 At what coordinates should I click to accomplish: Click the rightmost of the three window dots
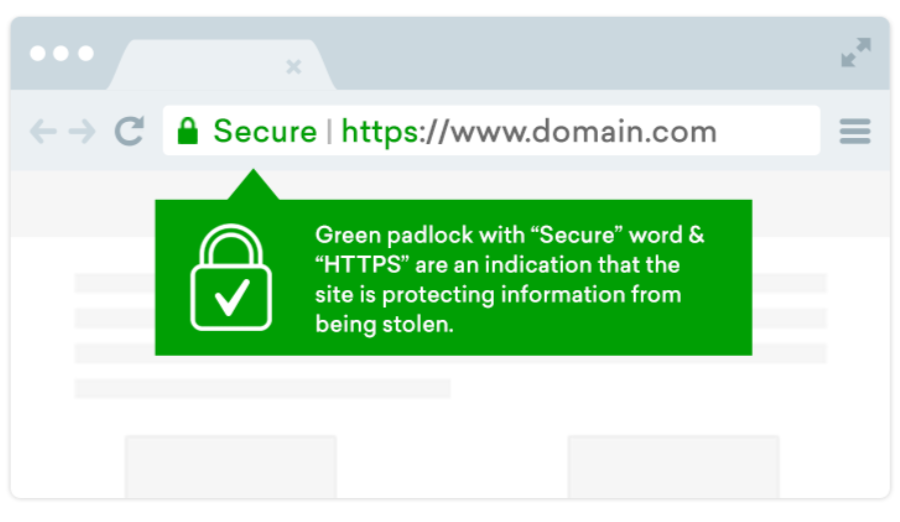coord(86,53)
